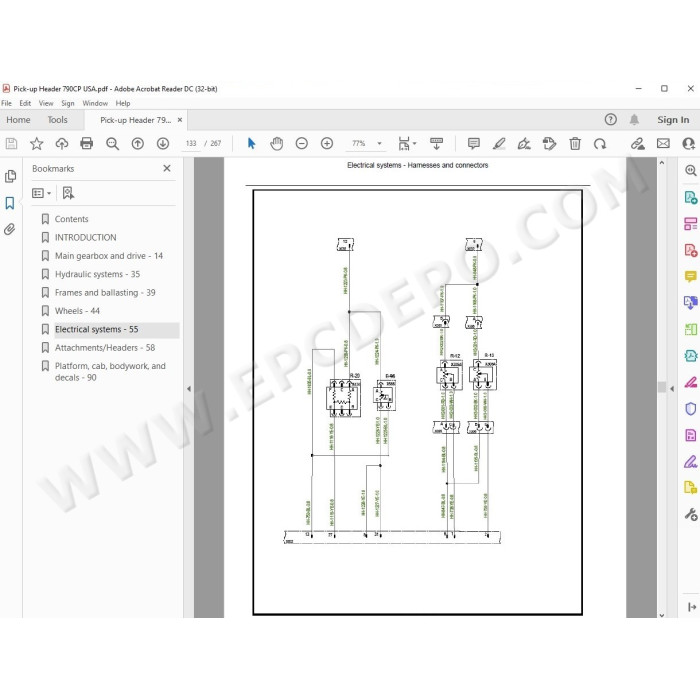Viewport: 700px width, 700px height.
Task: Open the Help menu
Action: click(123, 103)
